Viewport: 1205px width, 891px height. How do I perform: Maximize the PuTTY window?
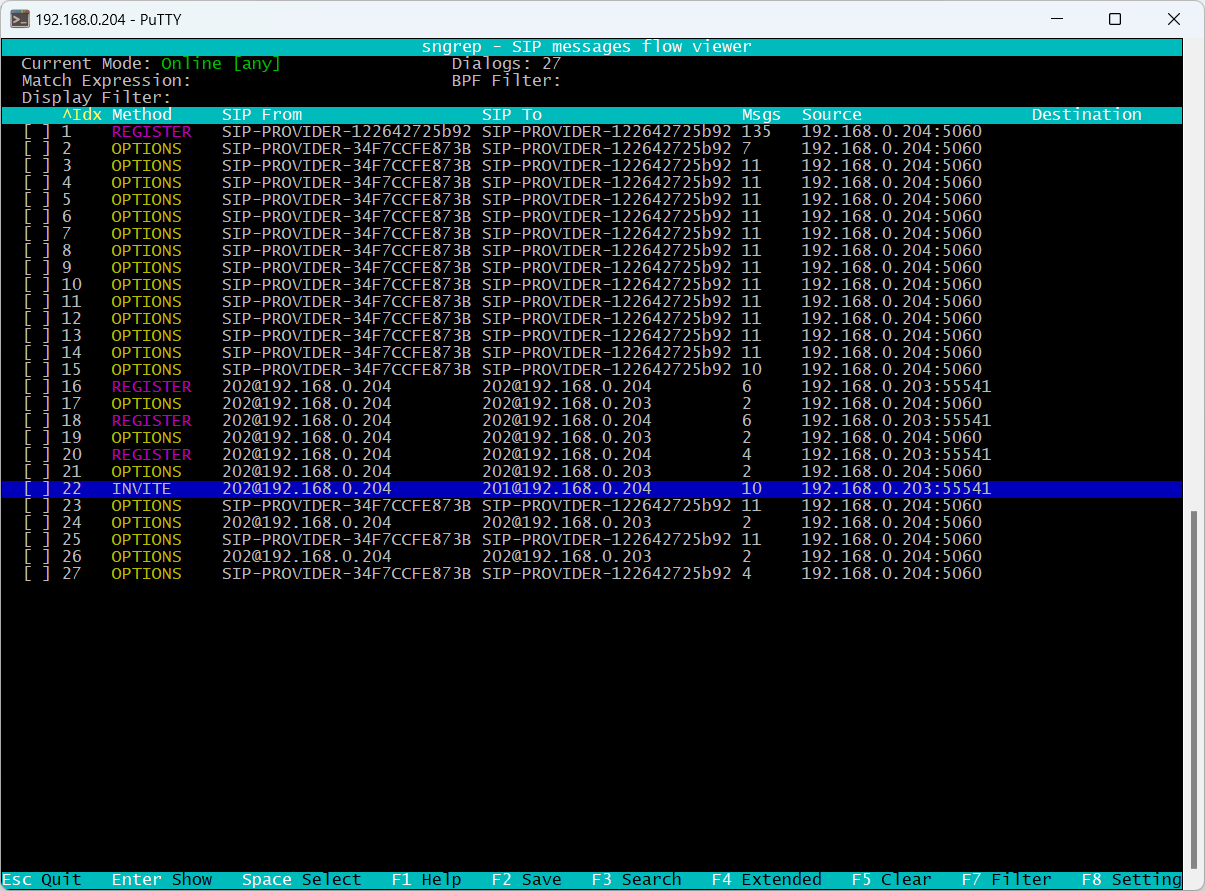point(1115,19)
